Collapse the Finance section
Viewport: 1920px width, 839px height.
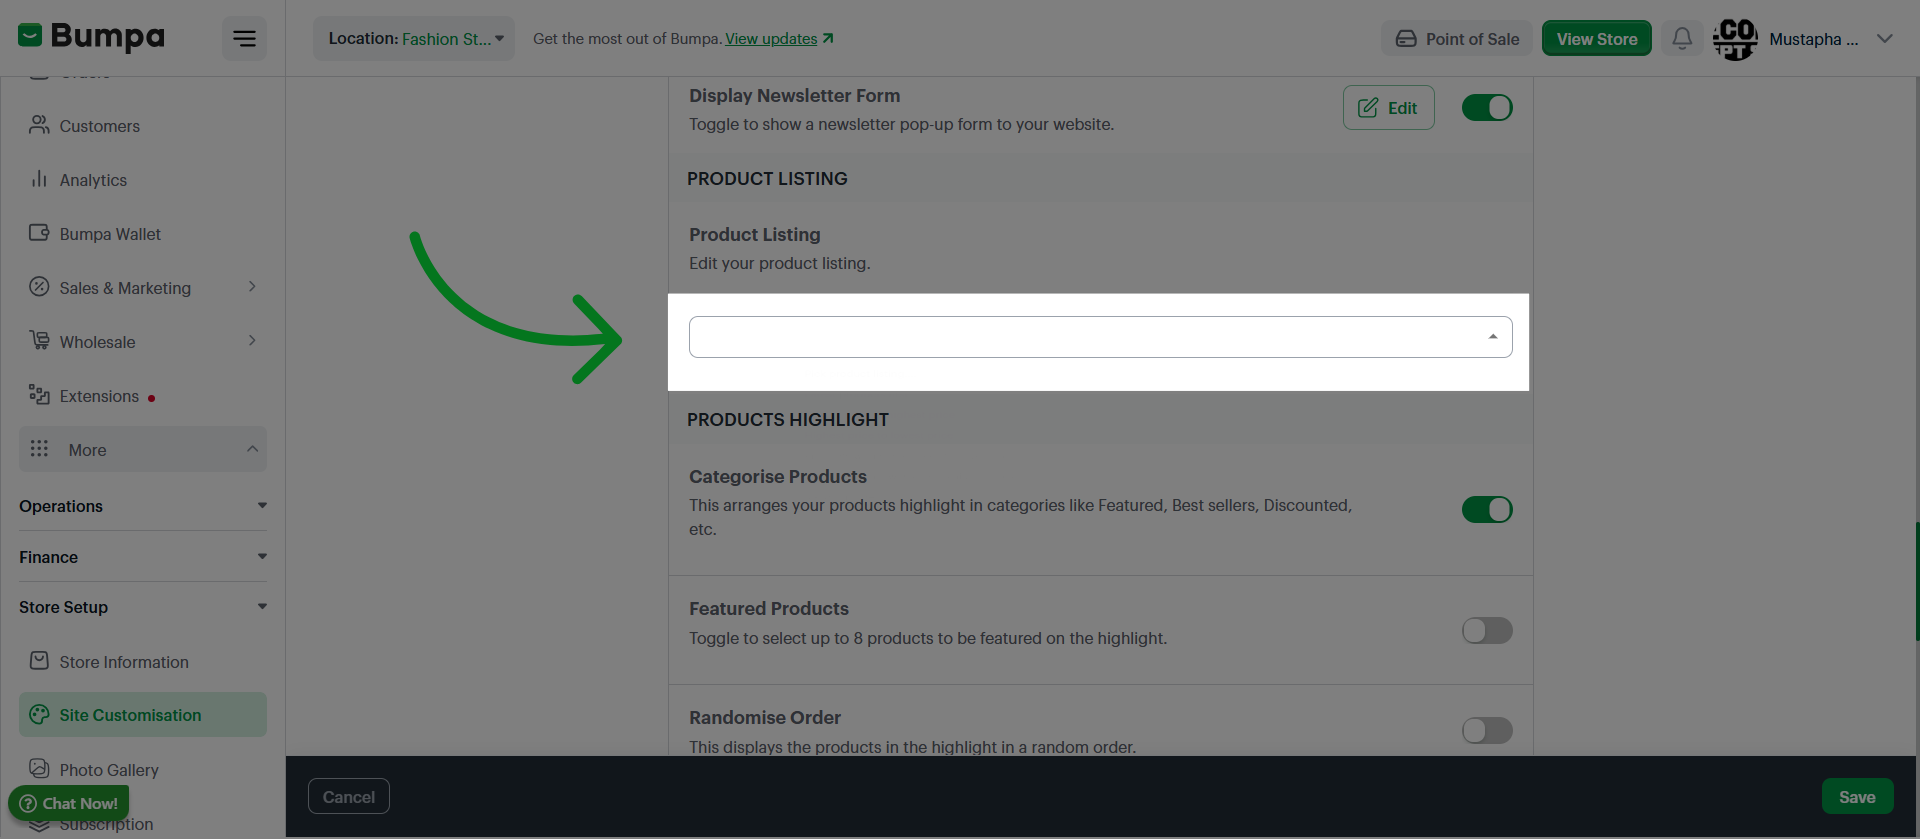[x=143, y=557]
